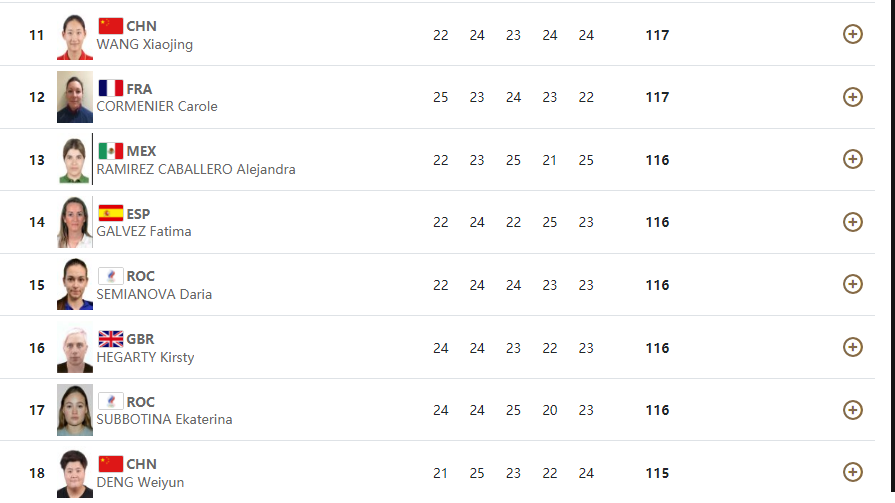
Task: Open GALVEZ Fatima's plus expander
Action: coord(852,222)
